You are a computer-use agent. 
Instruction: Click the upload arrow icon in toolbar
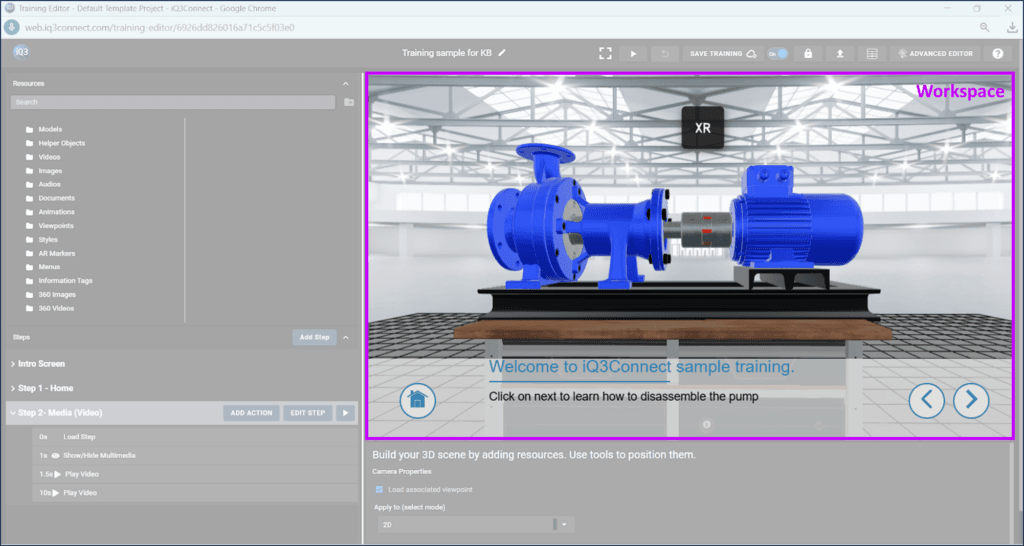pos(840,53)
